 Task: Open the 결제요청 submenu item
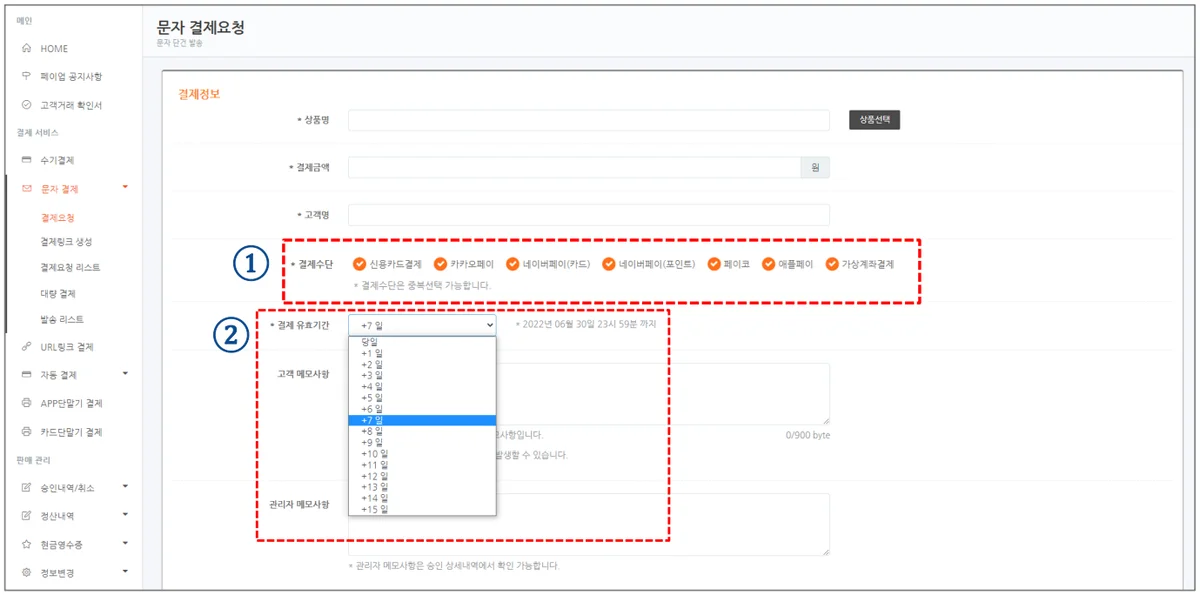click(x=58, y=217)
